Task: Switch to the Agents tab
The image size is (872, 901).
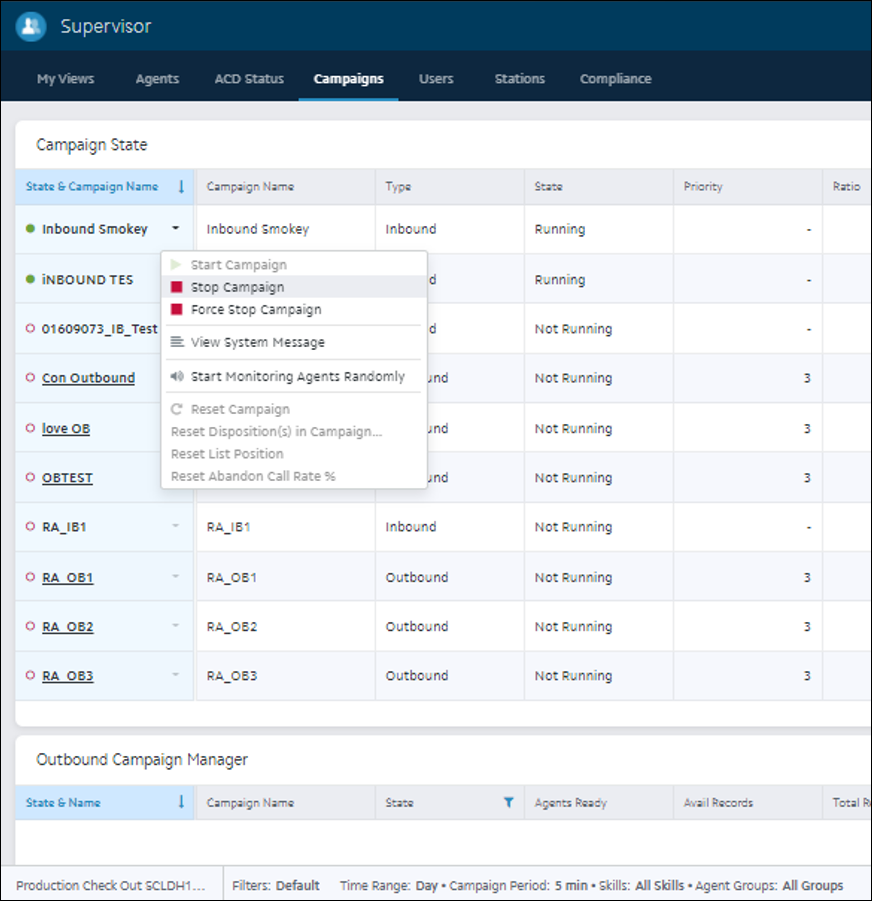Action: pos(157,79)
